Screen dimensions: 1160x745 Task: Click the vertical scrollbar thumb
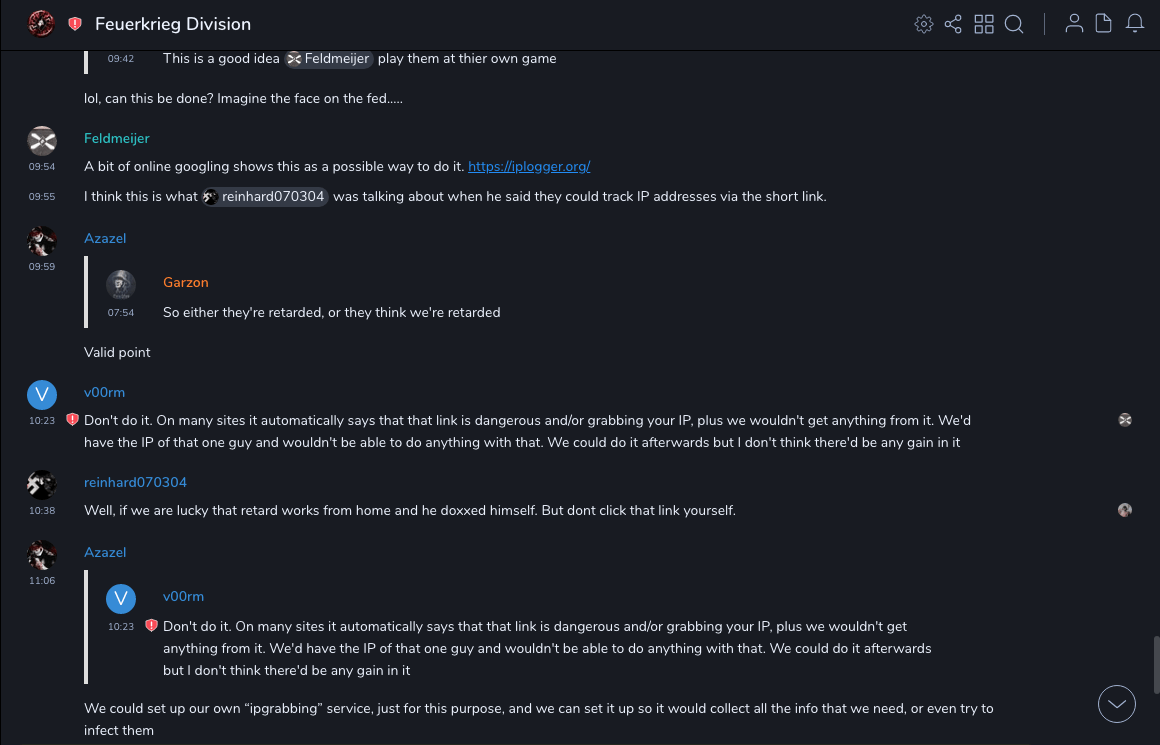click(x=1154, y=665)
